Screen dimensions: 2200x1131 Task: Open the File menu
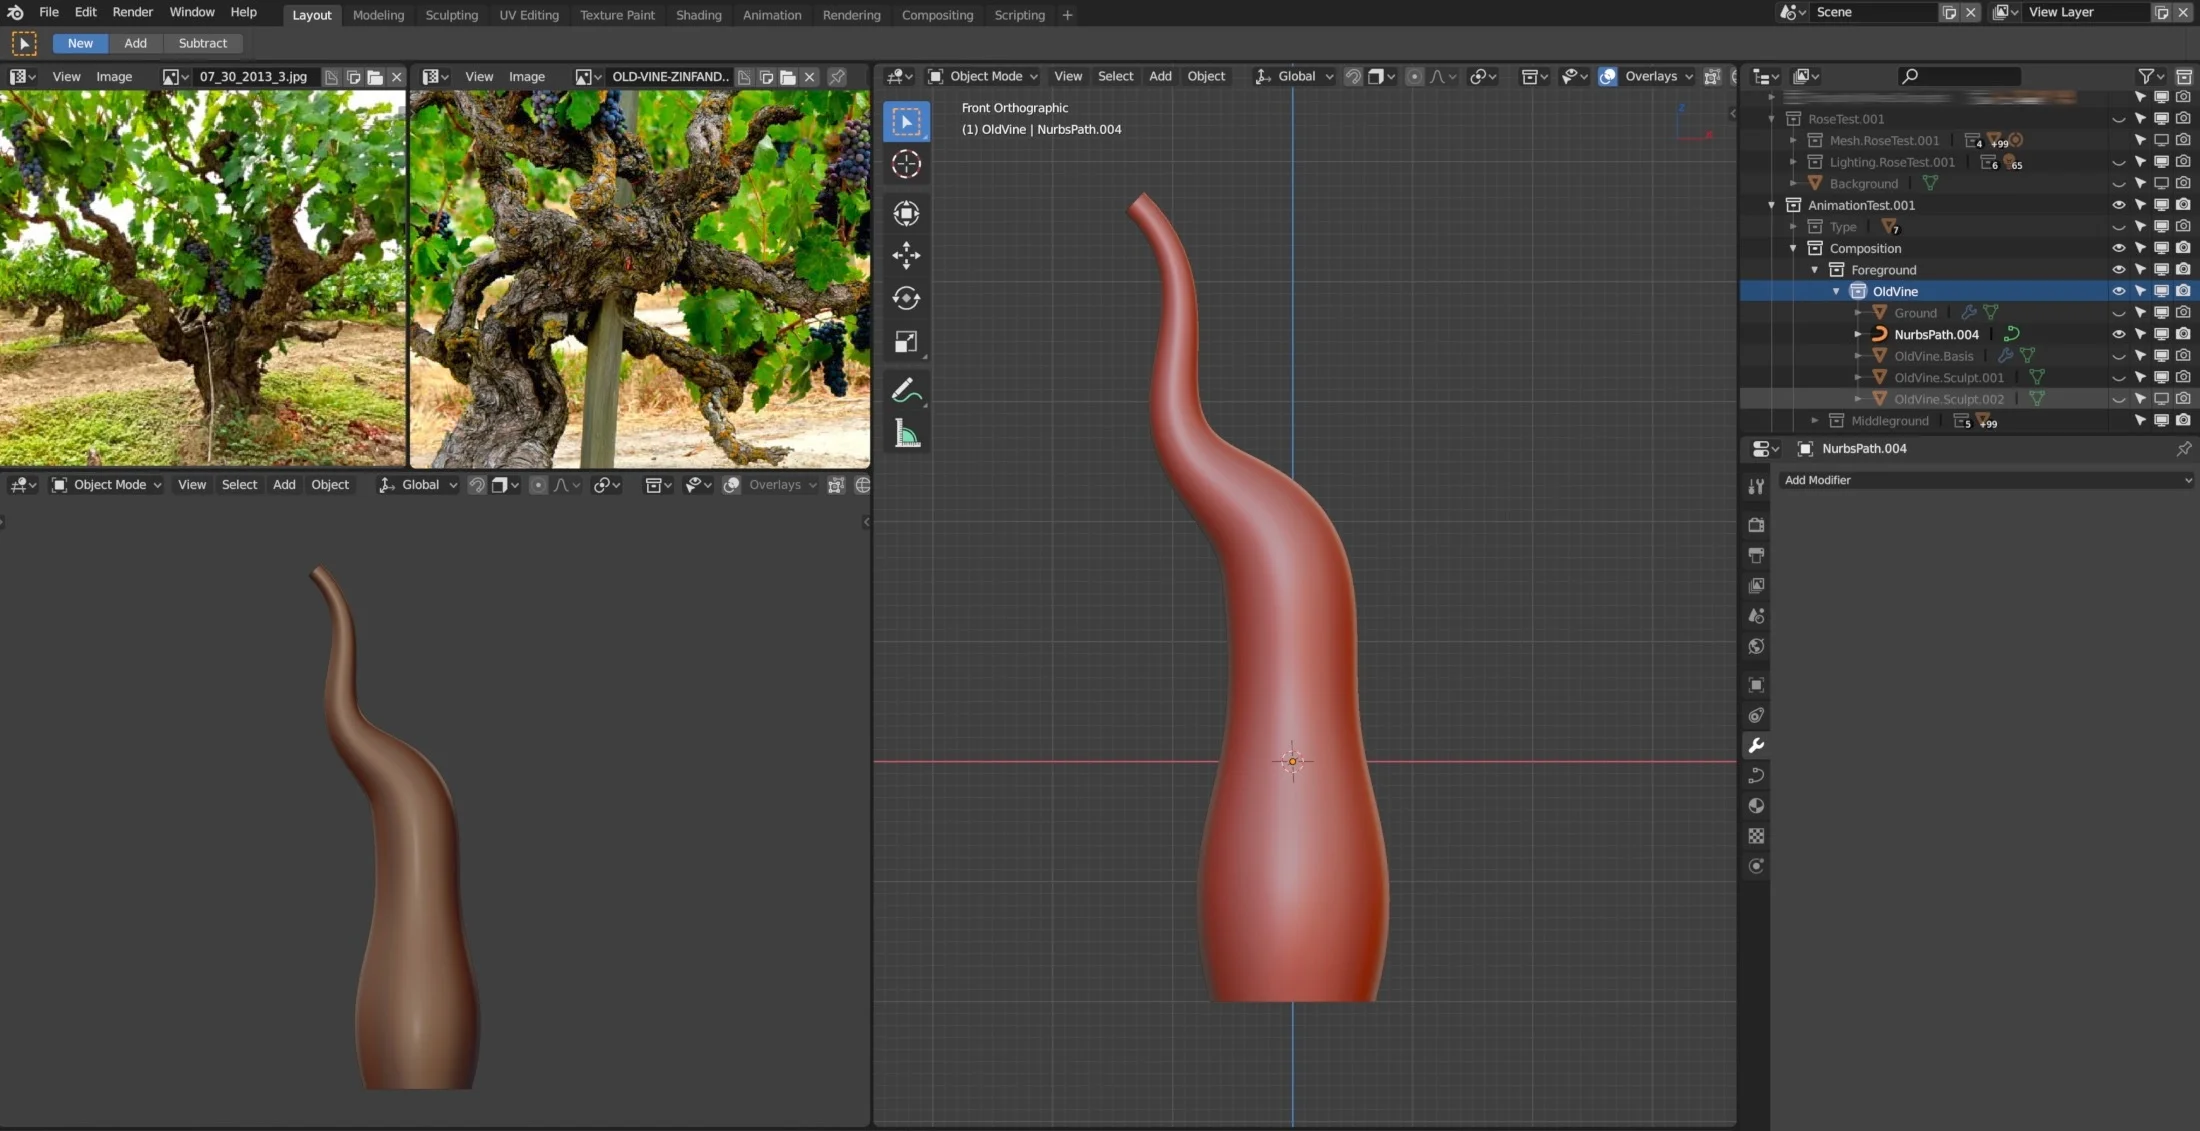[48, 12]
